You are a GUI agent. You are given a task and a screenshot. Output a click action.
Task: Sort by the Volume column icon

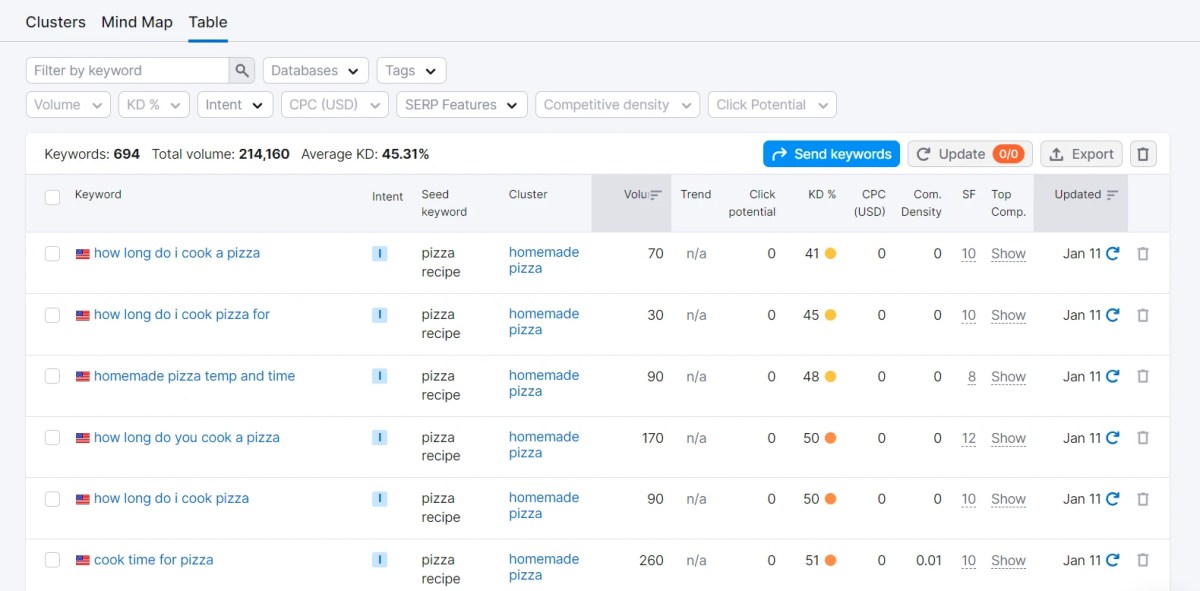tap(656, 195)
